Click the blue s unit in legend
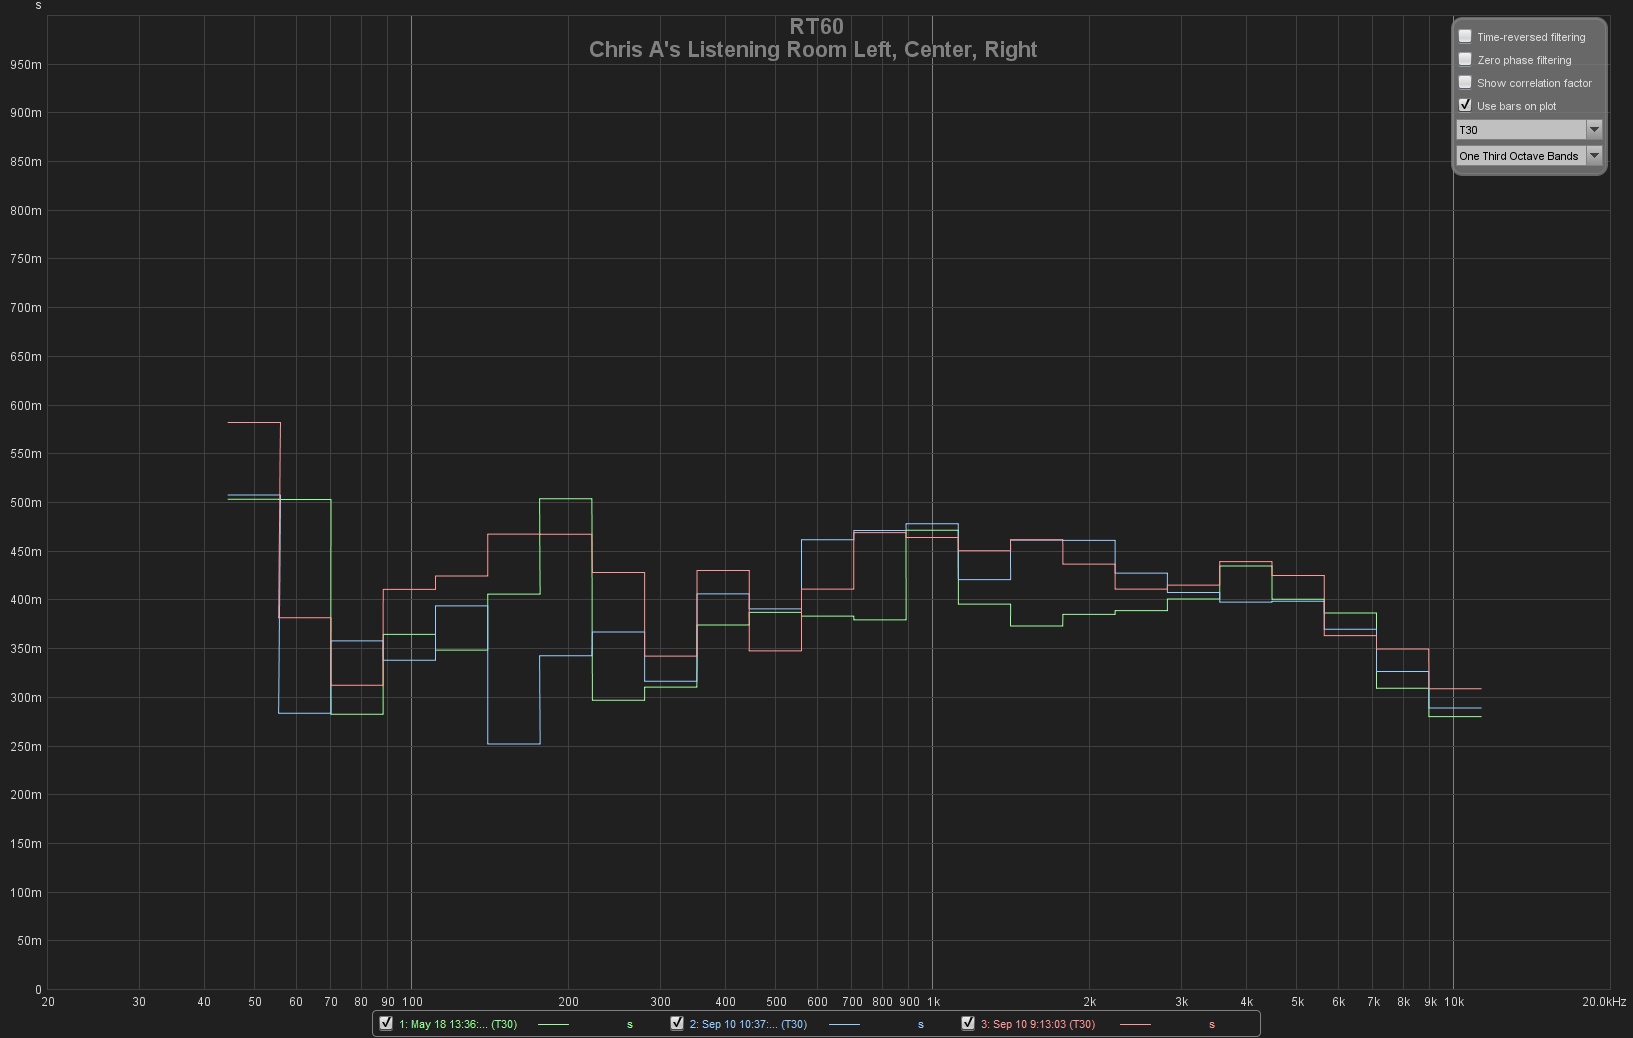The height and width of the screenshot is (1038, 1633). (x=921, y=1024)
